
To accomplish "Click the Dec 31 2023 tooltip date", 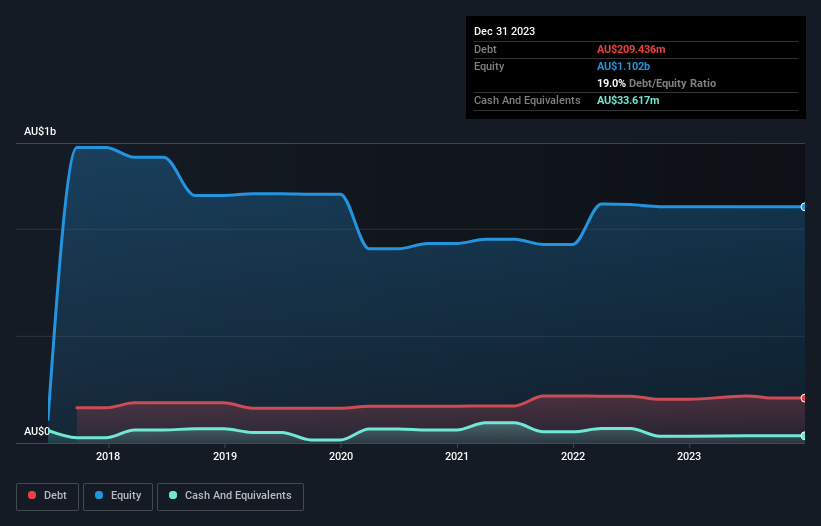I will tap(504, 31).
